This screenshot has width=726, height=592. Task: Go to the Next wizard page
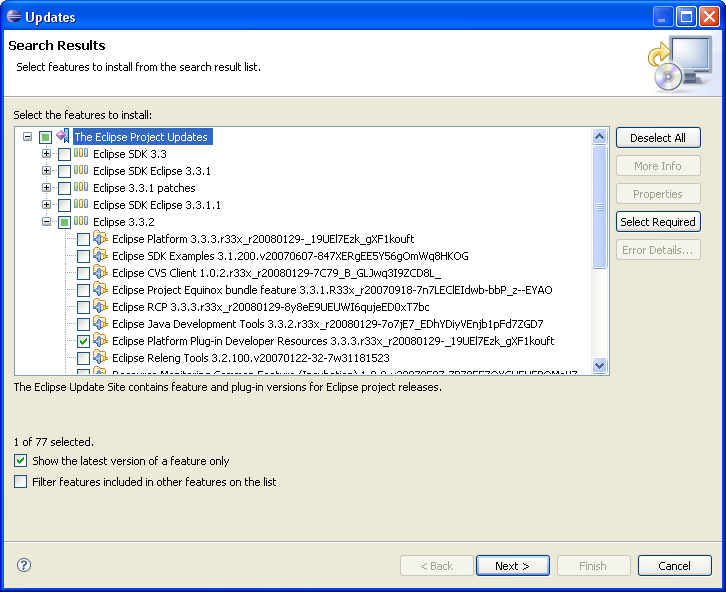coord(513,566)
